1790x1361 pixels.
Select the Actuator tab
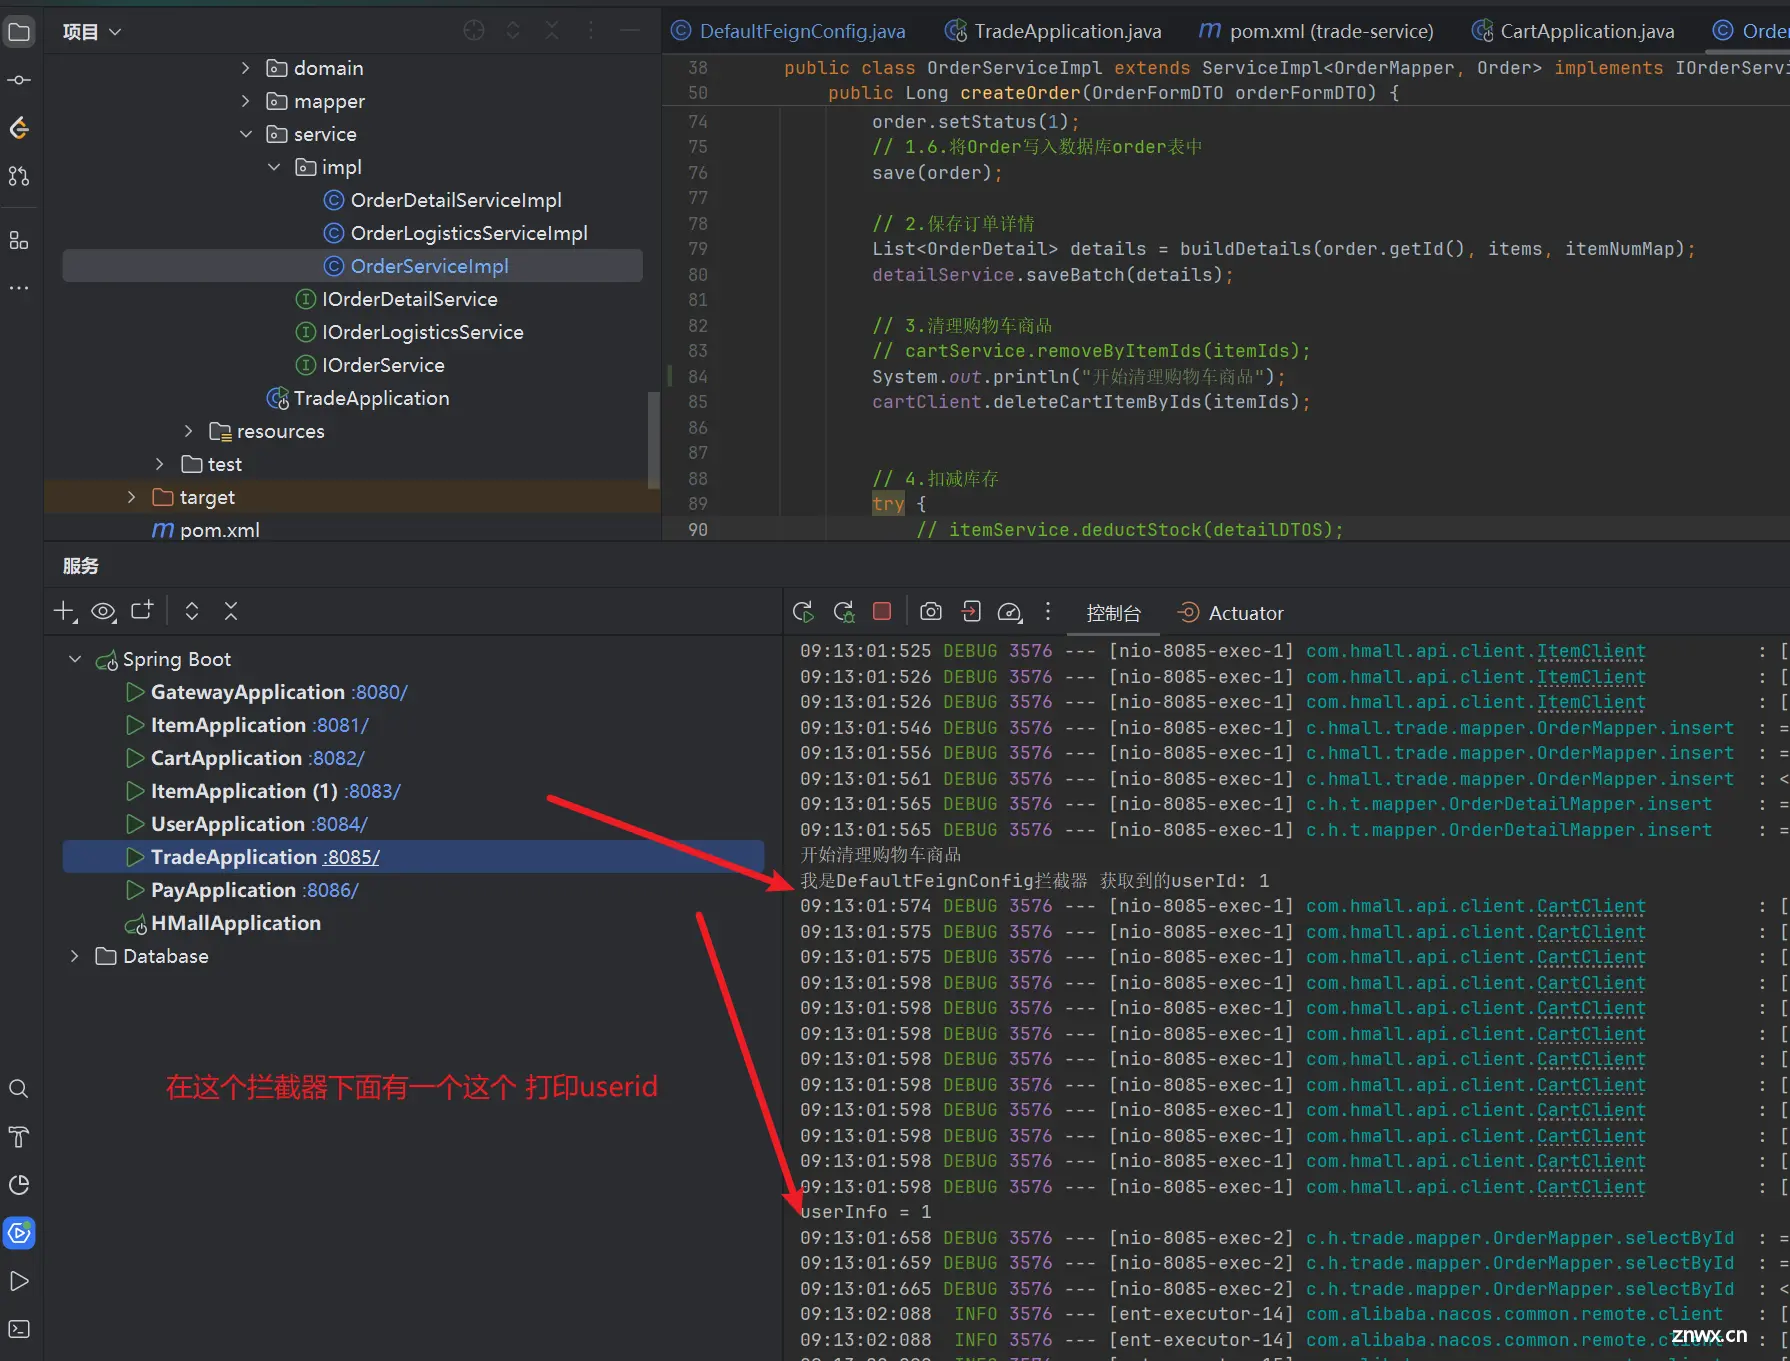[1231, 613]
